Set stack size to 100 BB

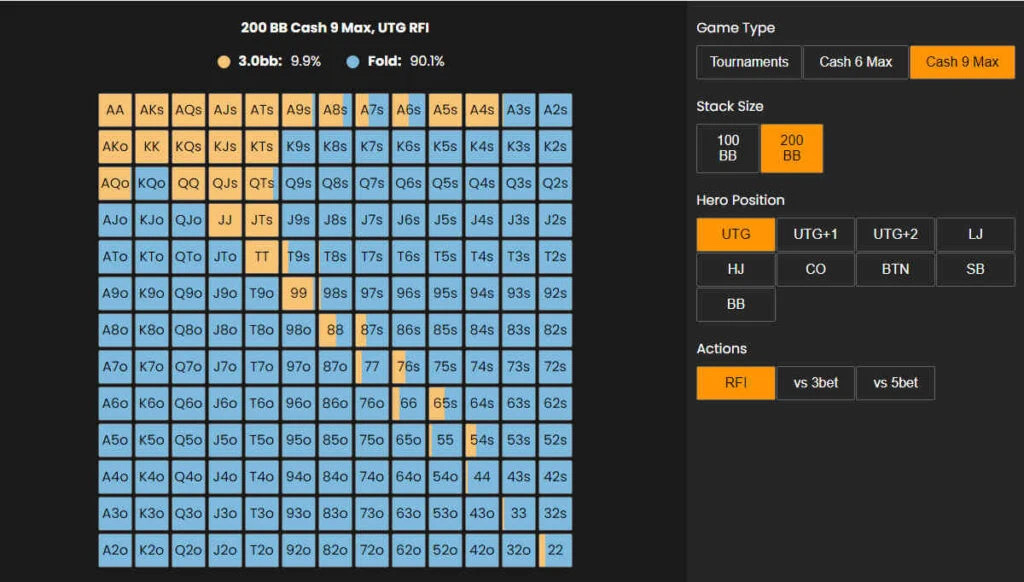[728, 148]
